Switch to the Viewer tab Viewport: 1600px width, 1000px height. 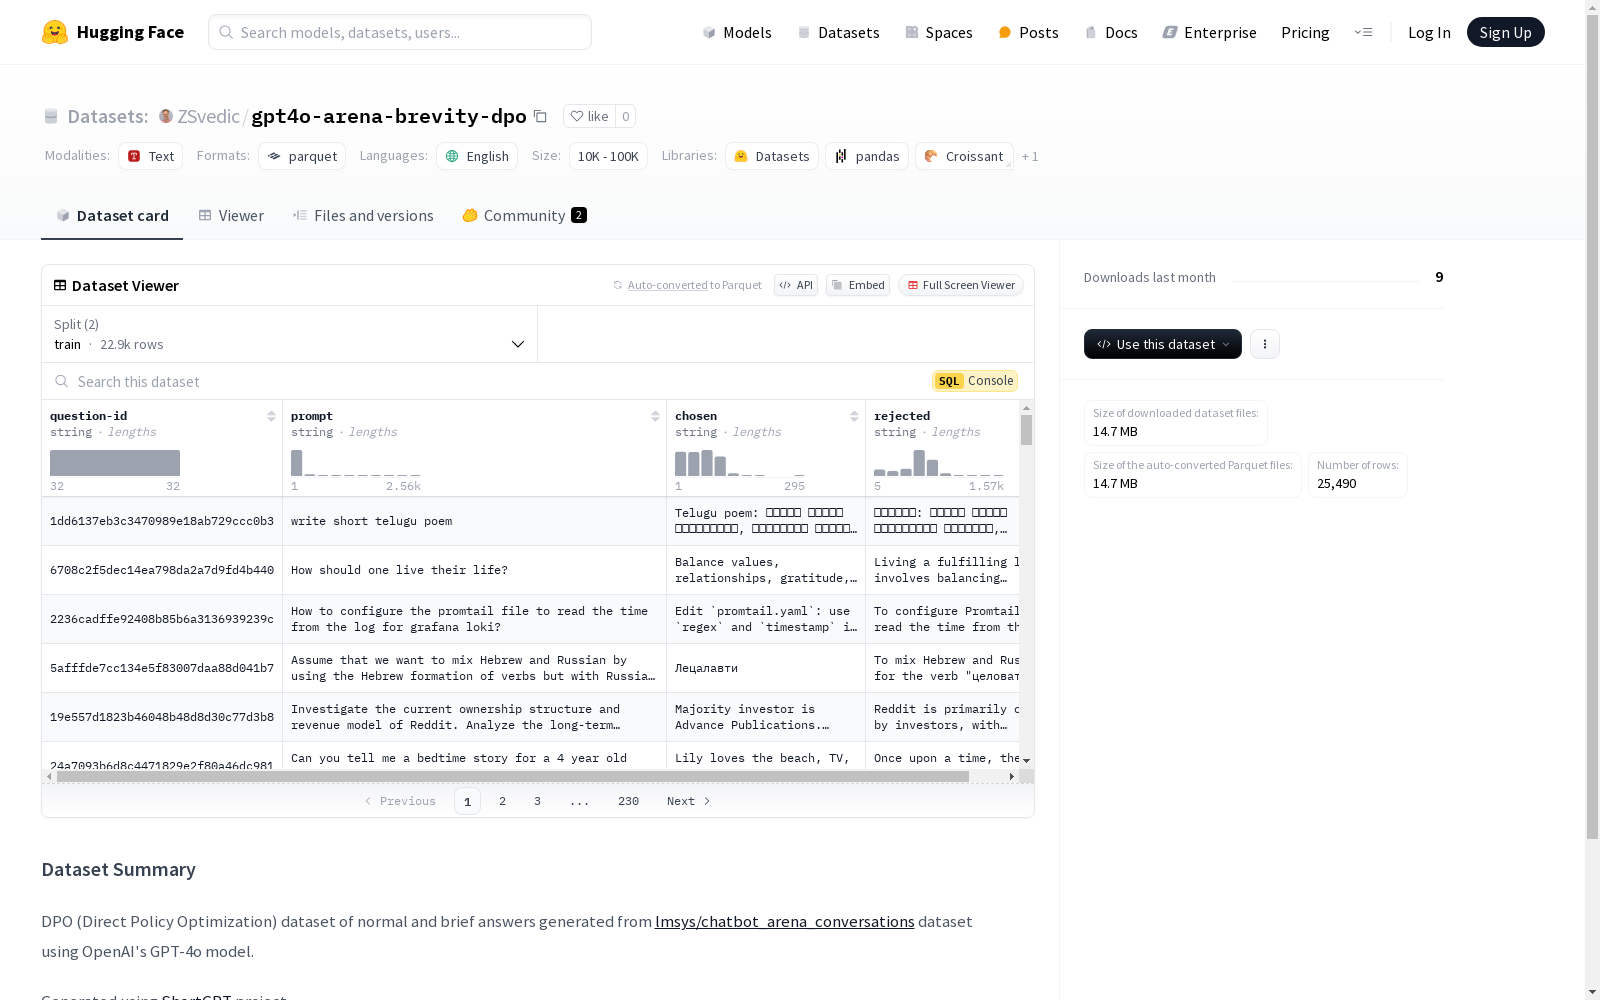[x=231, y=215]
